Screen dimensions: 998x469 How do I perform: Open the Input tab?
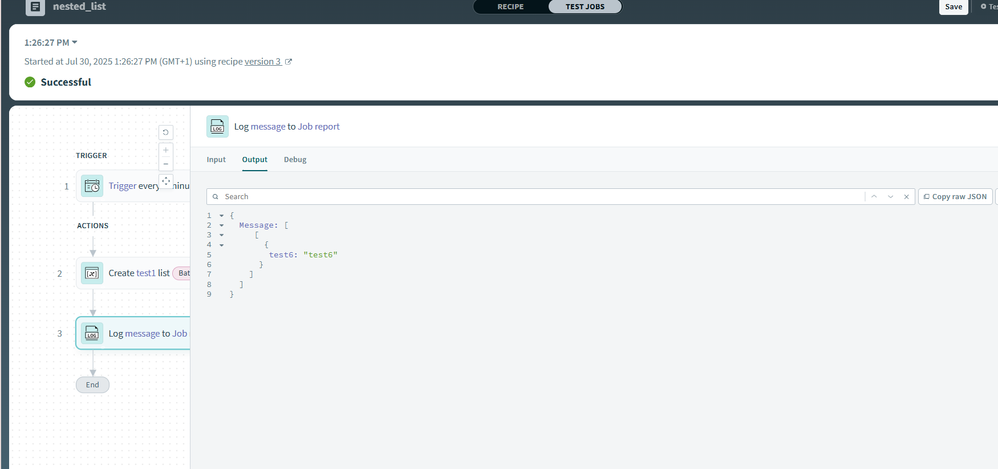pos(216,160)
